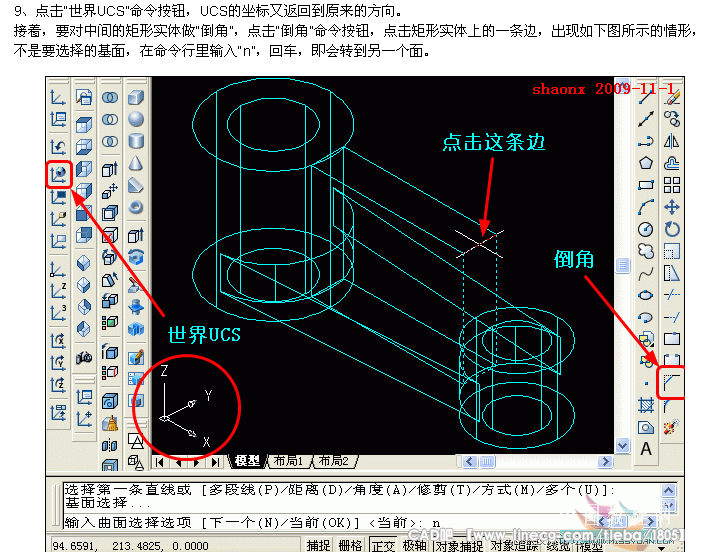Toggle 捕捉 snap mode
Viewport: 714px width, 552px height.
(x=318, y=545)
